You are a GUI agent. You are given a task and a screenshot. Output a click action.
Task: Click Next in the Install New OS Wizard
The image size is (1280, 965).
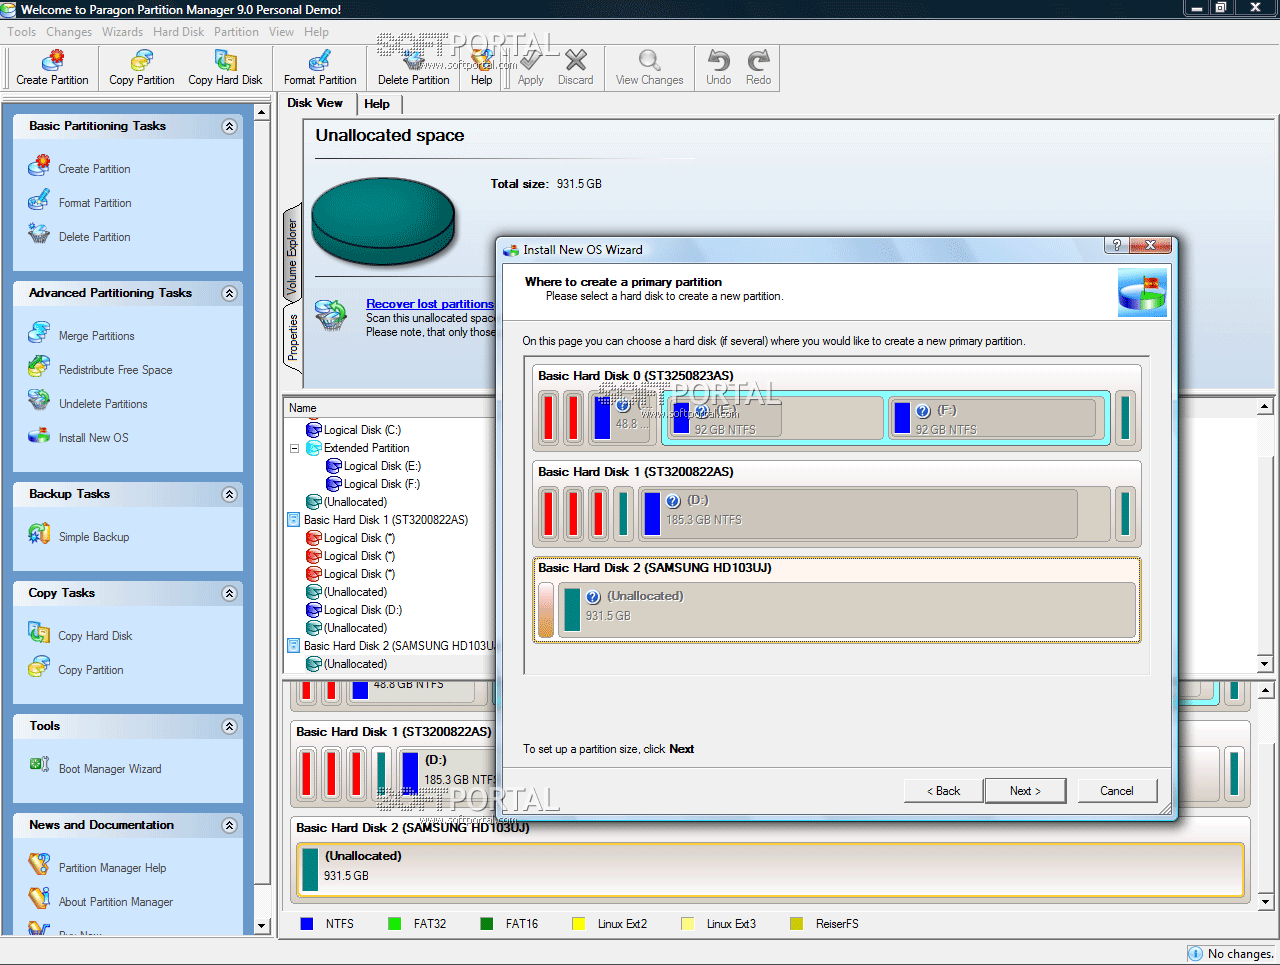[1025, 791]
